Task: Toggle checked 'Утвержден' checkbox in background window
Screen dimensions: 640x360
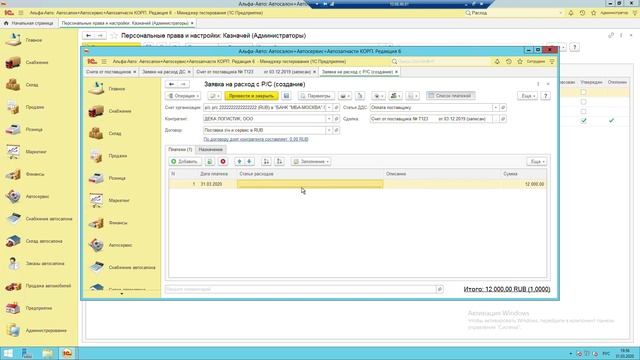Action: click(x=583, y=120)
